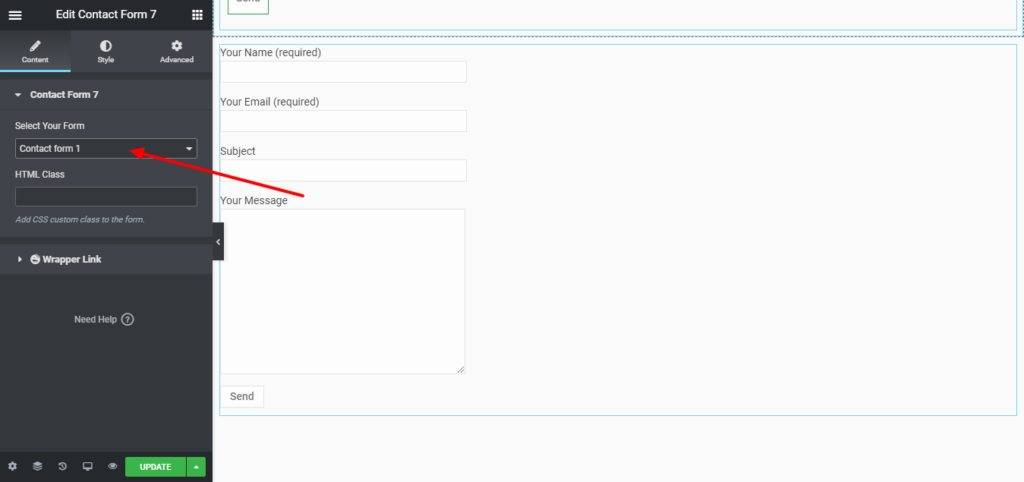
Task: Switch to the Style tab
Action: 106,52
